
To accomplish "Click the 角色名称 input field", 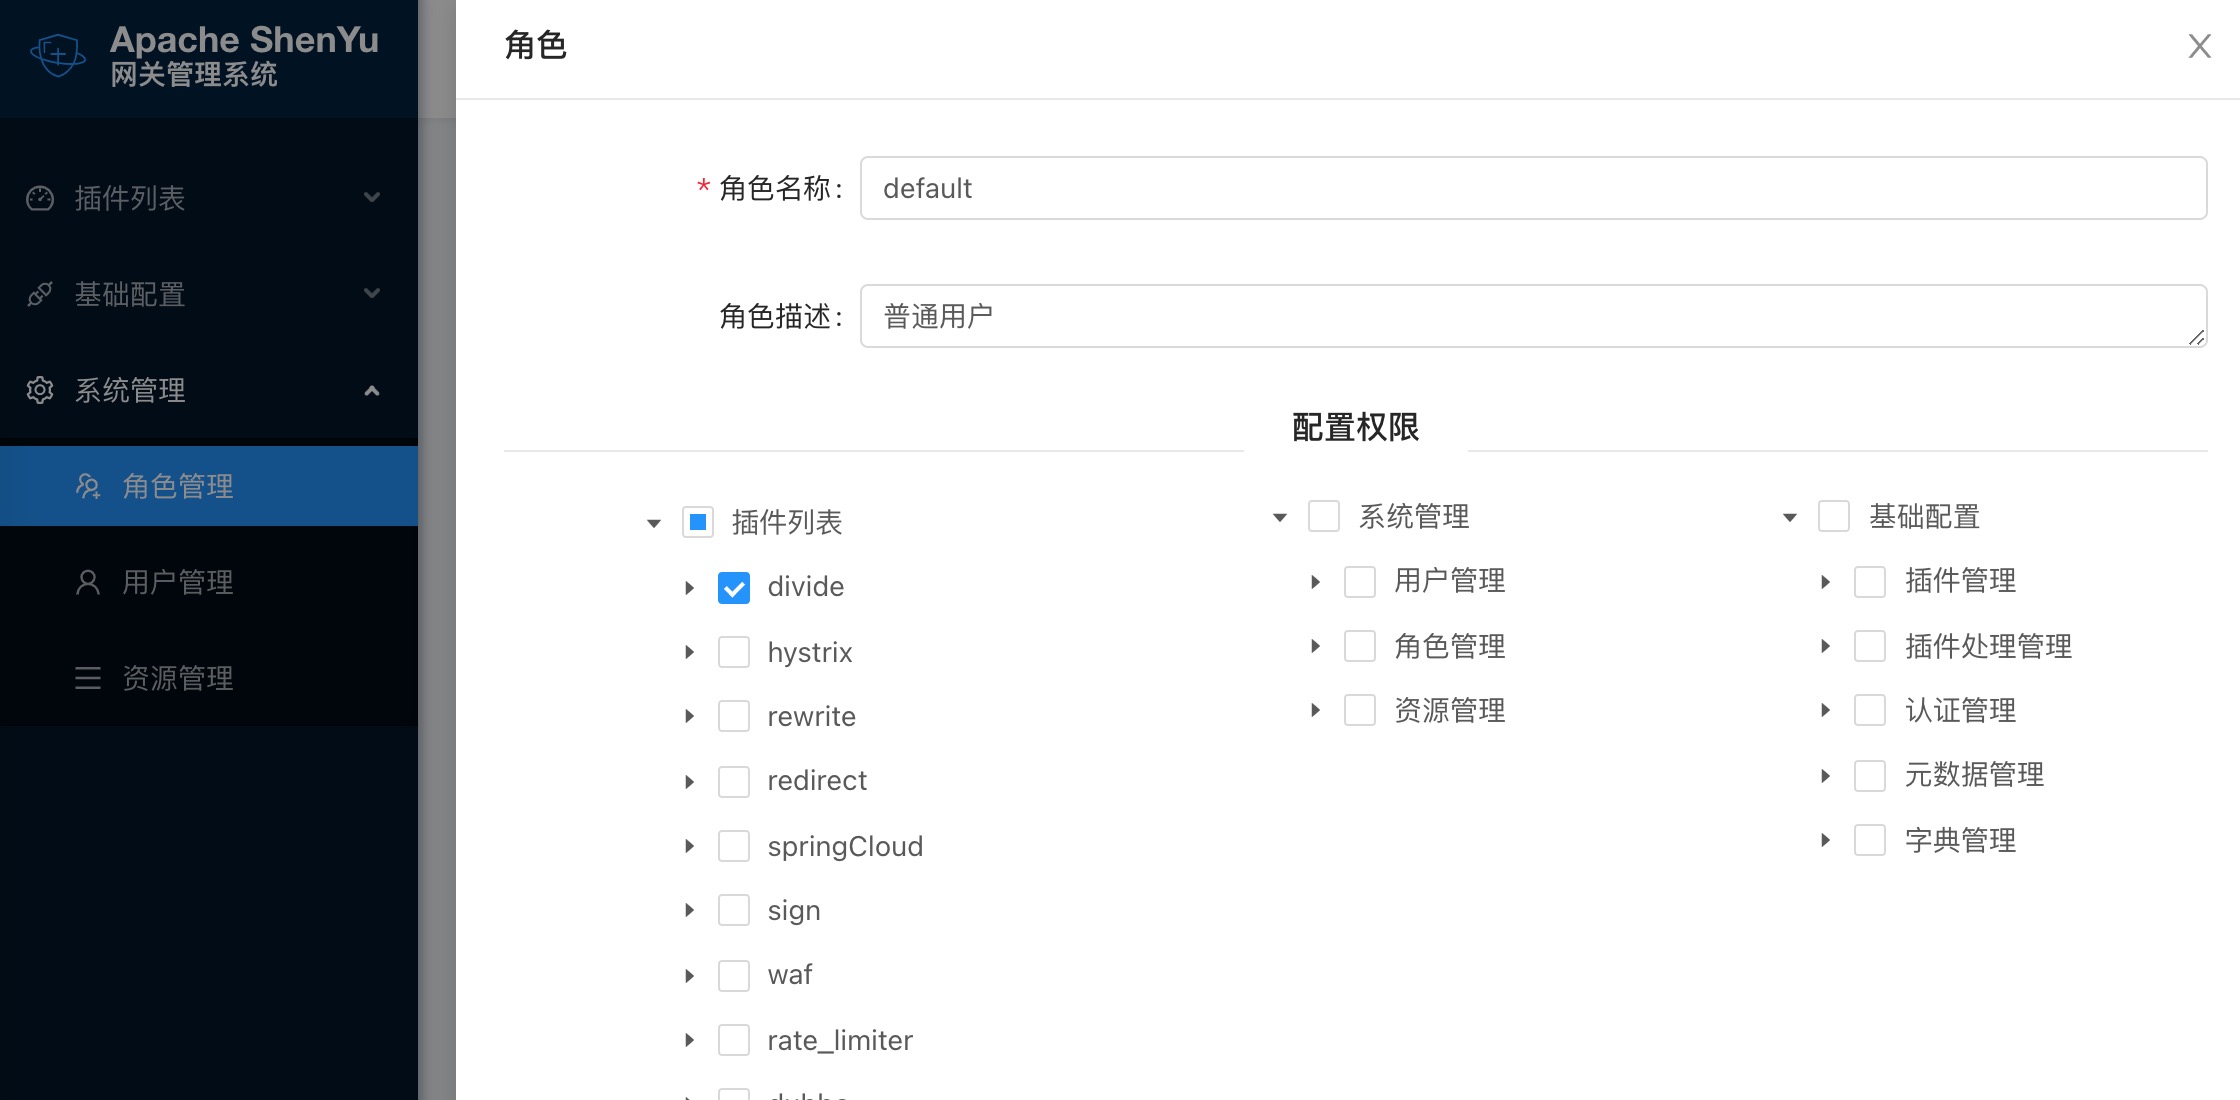I will click(x=1533, y=188).
